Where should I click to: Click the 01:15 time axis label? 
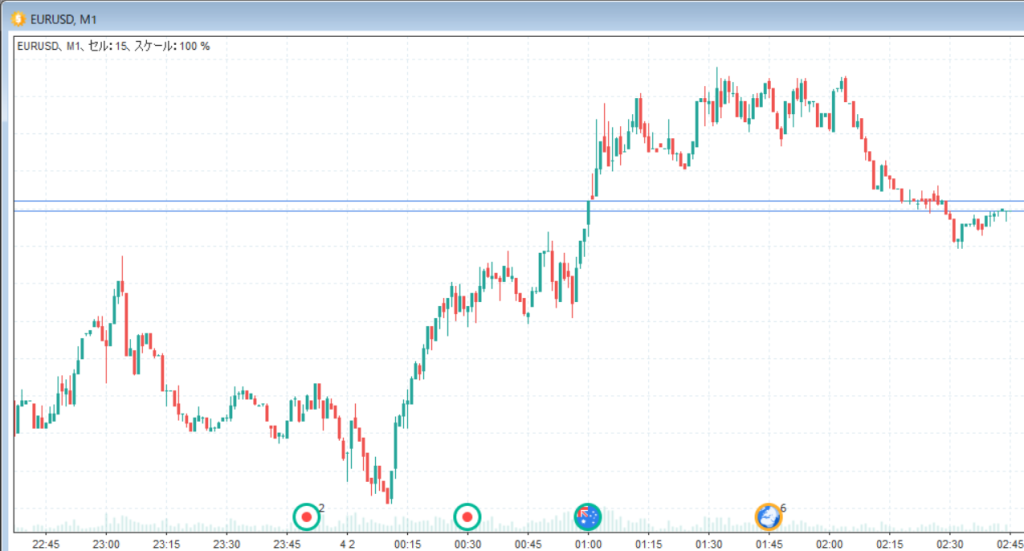point(648,544)
